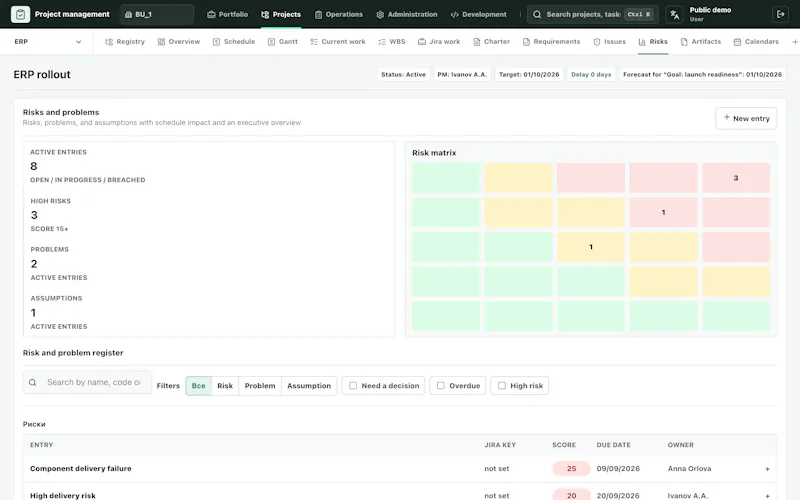The width and height of the screenshot is (800, 500).
Task: Open the High delivery risk entry
Action: [x=63, y=495]
